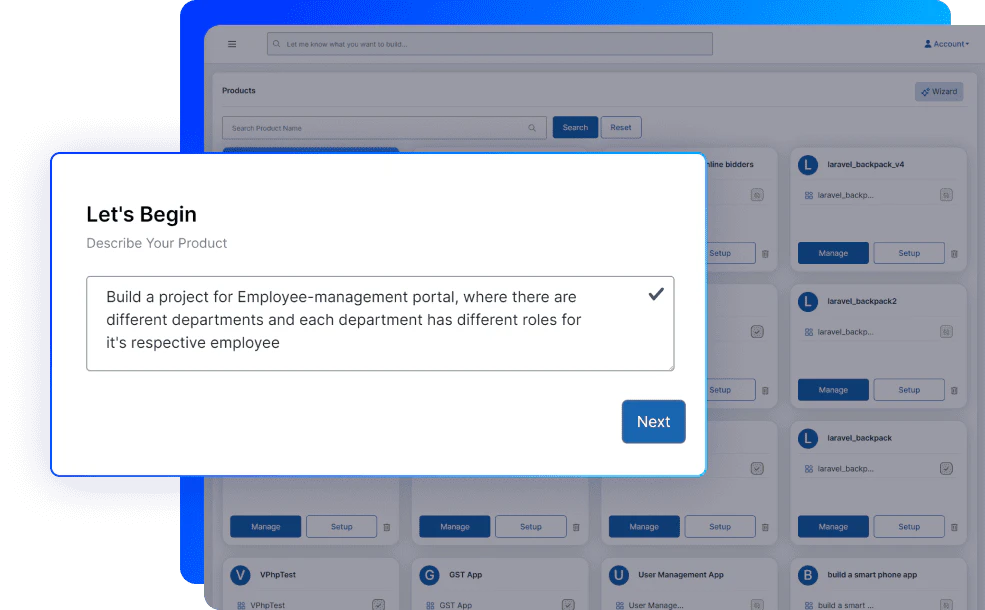Image resolution: width=985 pixels, height=610 pixels.
Task: Click the 'Let me know what you want to build' field
Action: click(490, 44)
